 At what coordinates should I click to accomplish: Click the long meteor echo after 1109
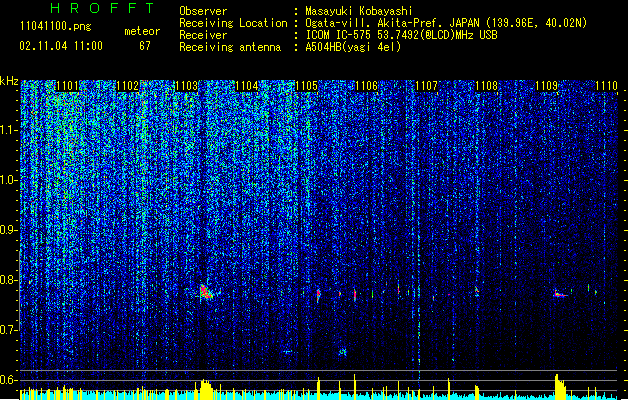coord(560,294)
